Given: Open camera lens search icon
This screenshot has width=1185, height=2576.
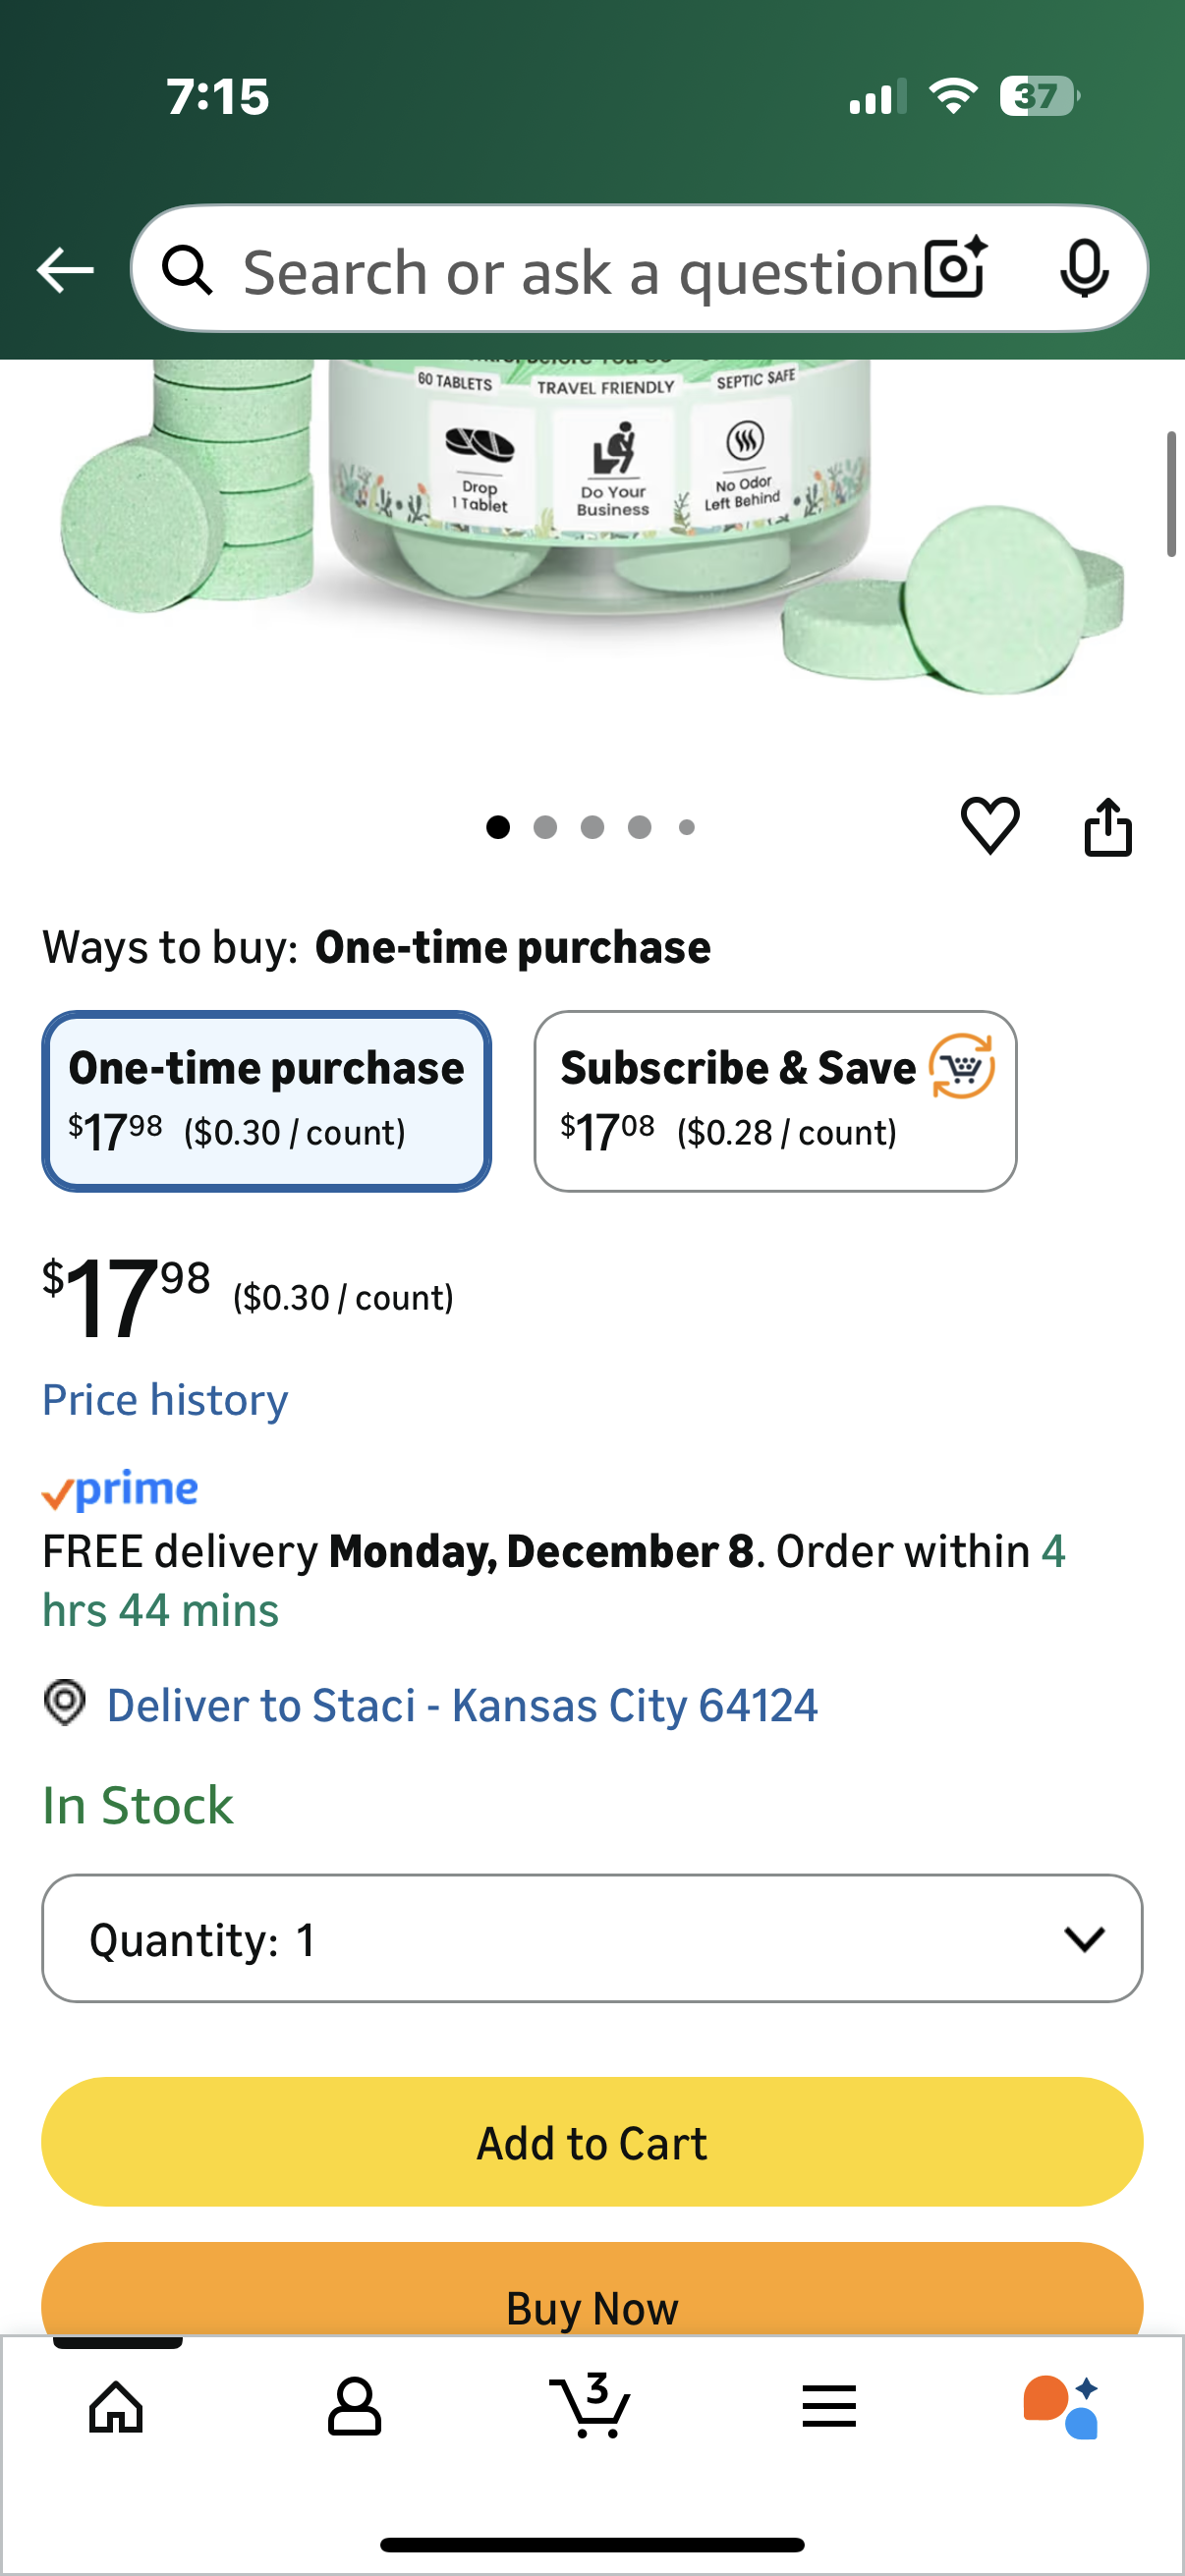Looking at the screenshot, I should coord(955,269).
